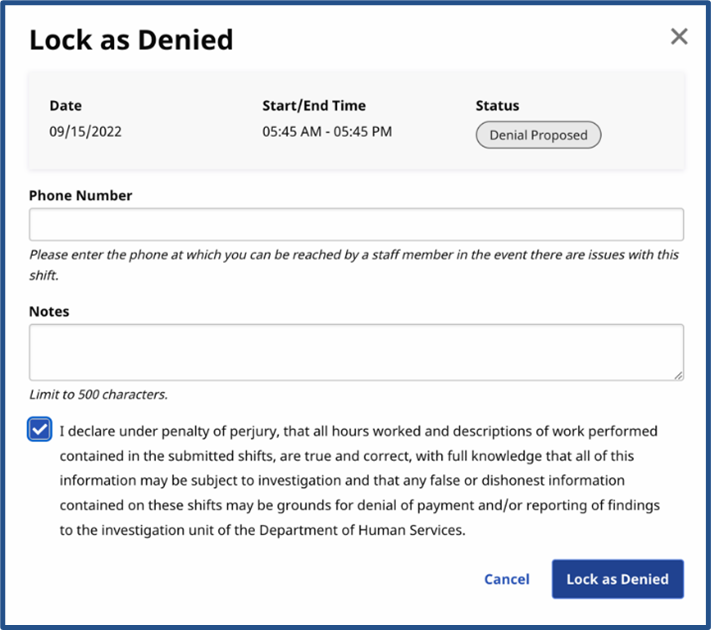Click the Date column heading
This screenshot has width=711, height=630.
66,105
